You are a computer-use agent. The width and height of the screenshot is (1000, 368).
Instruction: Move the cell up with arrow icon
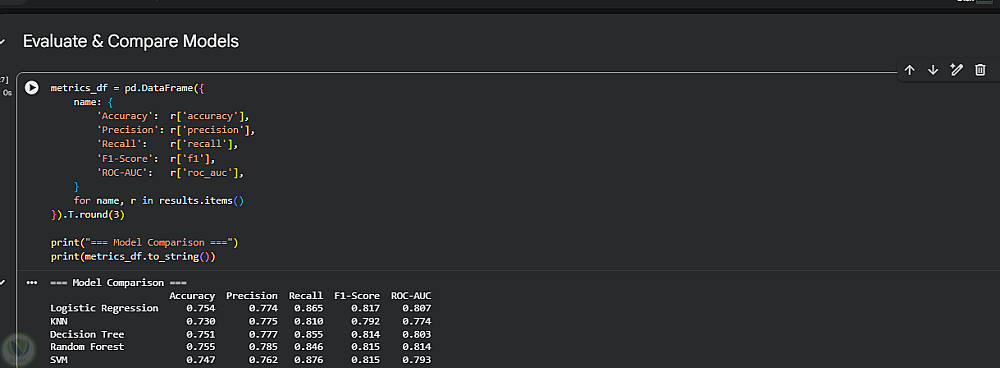click(909, 70)
